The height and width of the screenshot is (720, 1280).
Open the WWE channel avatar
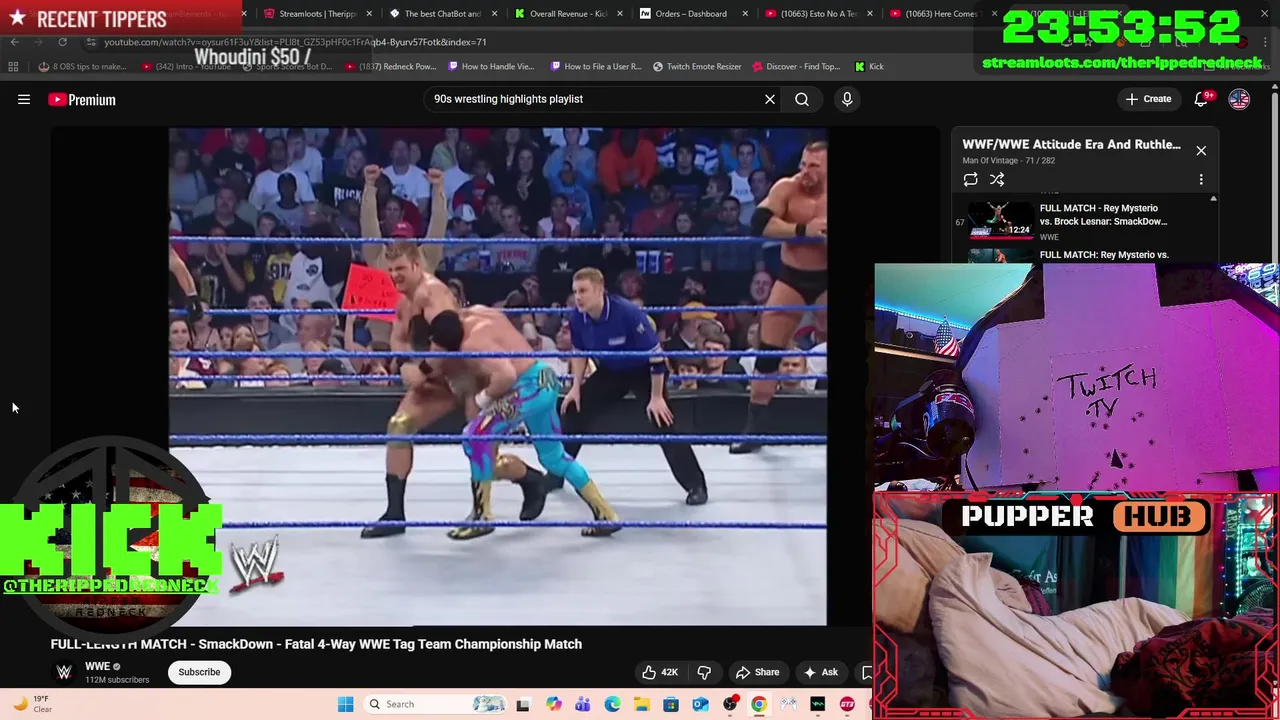(64, 672)
